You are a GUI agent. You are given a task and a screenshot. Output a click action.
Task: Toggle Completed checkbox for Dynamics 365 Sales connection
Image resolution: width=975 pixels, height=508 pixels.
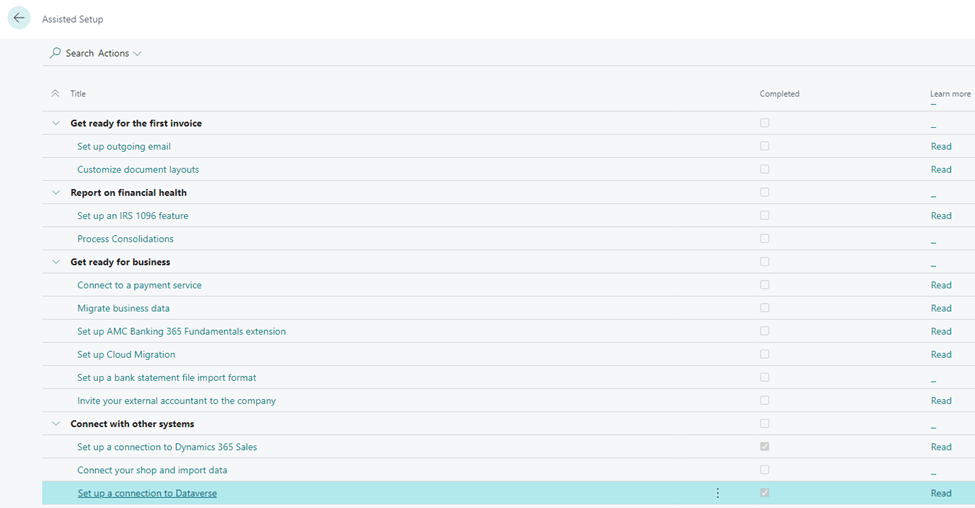click(x=765, y=447)
